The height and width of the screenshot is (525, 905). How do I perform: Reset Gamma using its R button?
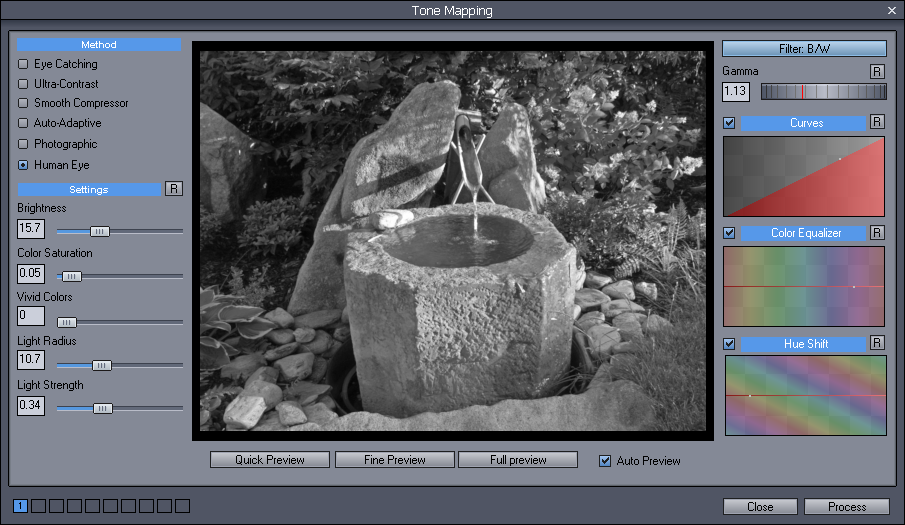click(877, 72)
